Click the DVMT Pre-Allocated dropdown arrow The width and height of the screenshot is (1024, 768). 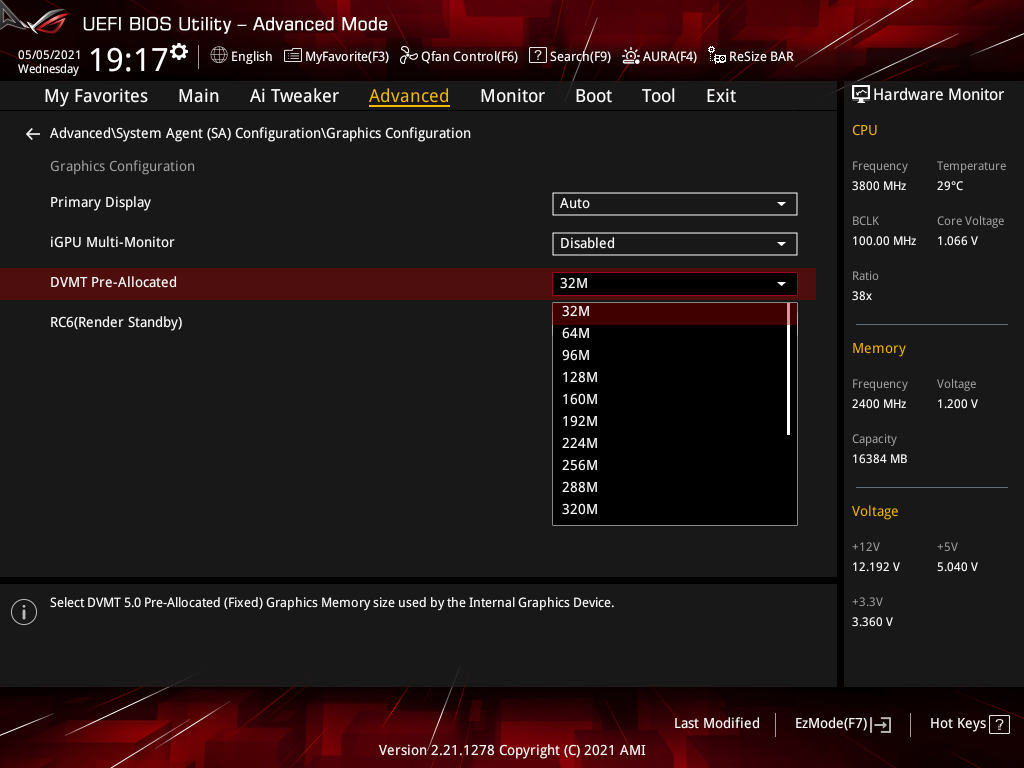click(x=781, y=283)
